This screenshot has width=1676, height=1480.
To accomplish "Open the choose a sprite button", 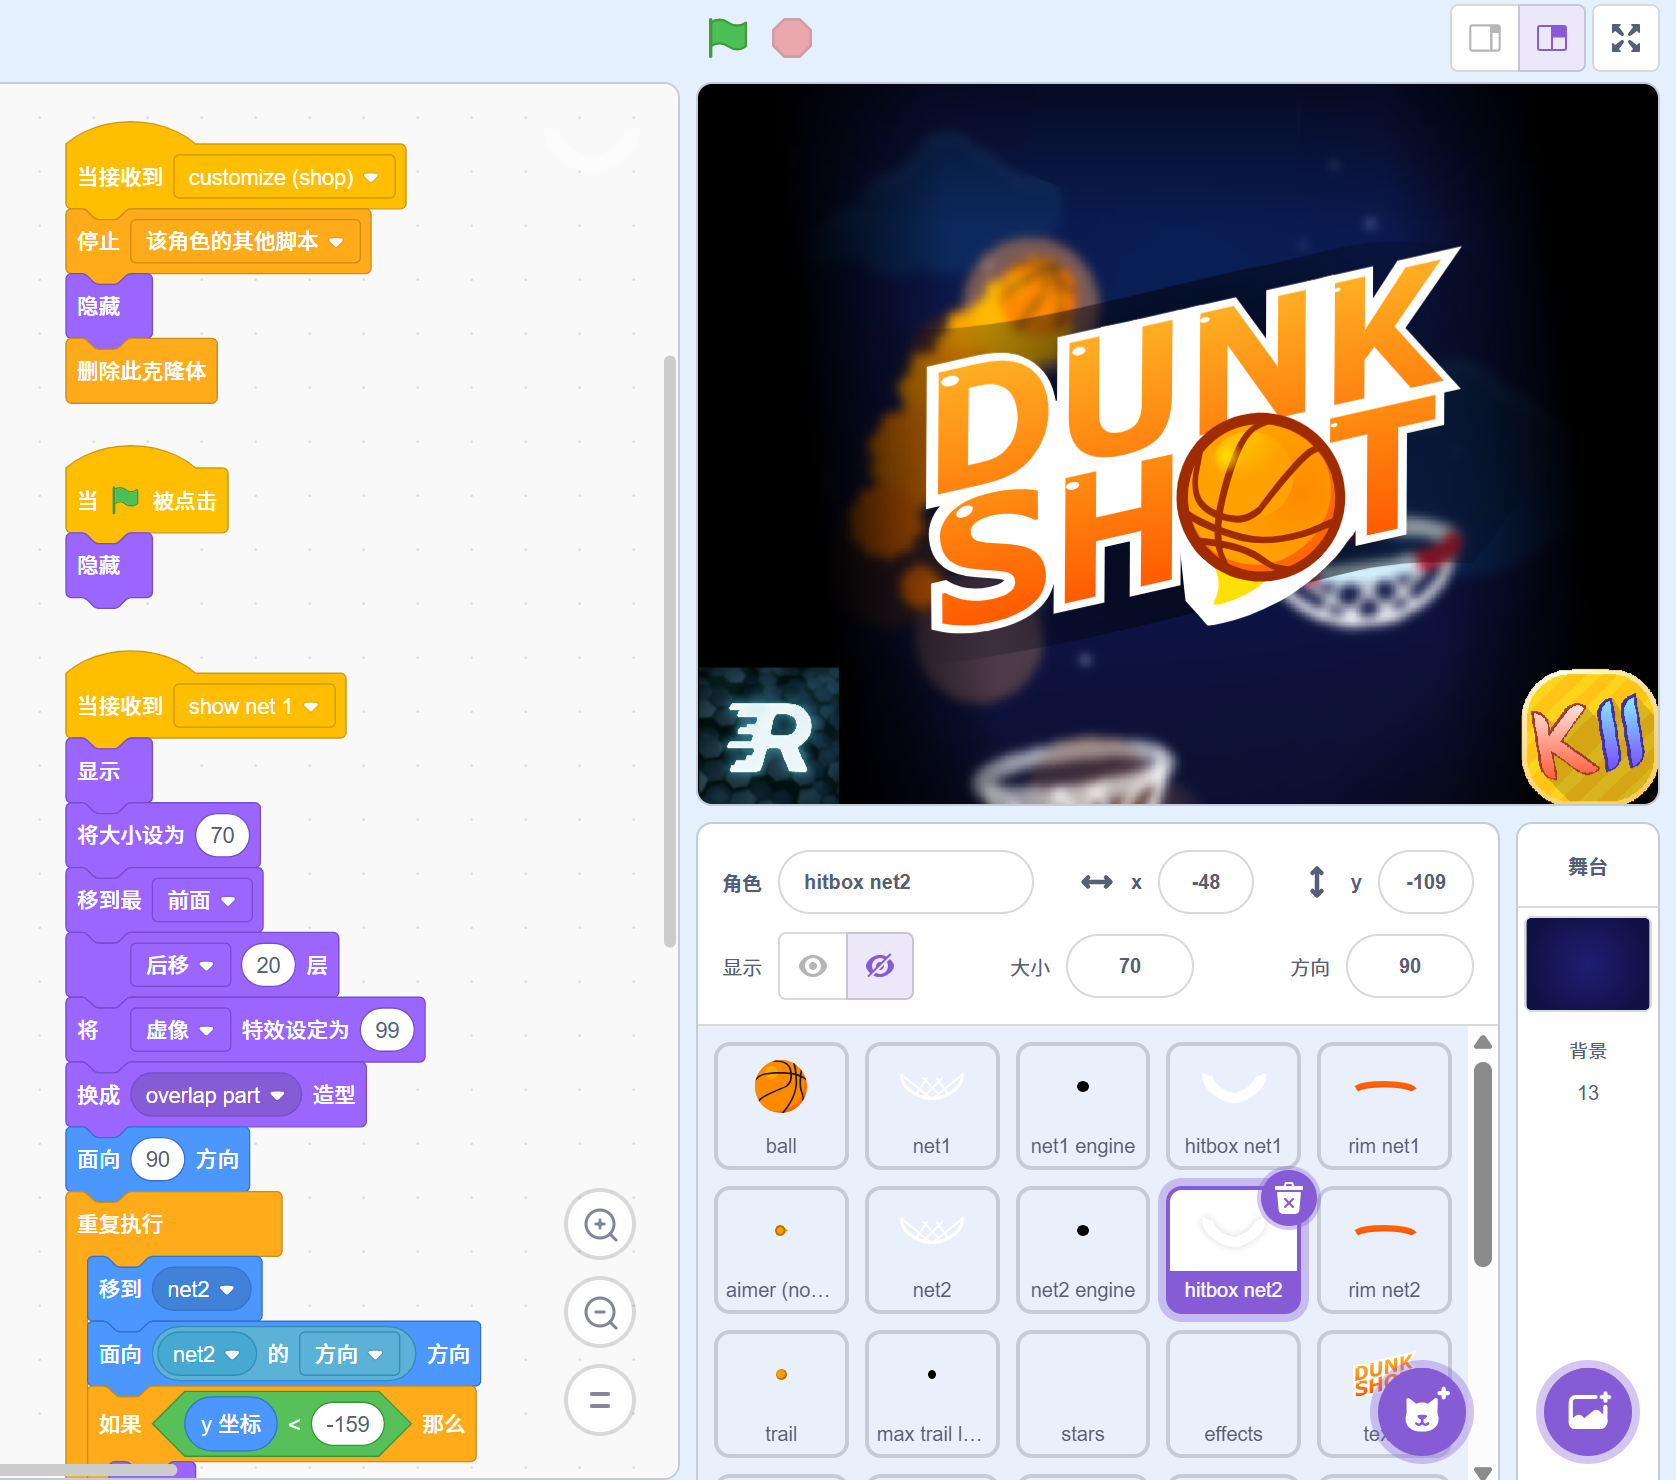I will tap(1421, 1412).
